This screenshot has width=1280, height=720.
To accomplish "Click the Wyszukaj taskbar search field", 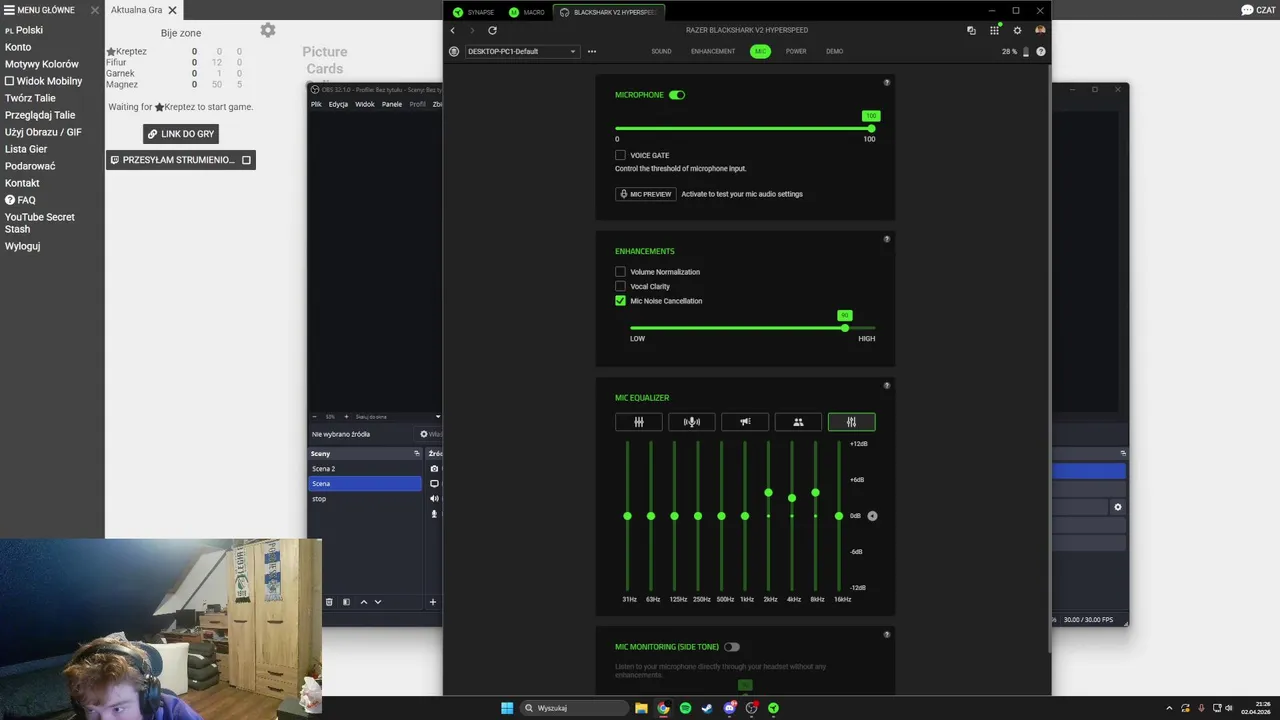I will click(x=576, y=708).
